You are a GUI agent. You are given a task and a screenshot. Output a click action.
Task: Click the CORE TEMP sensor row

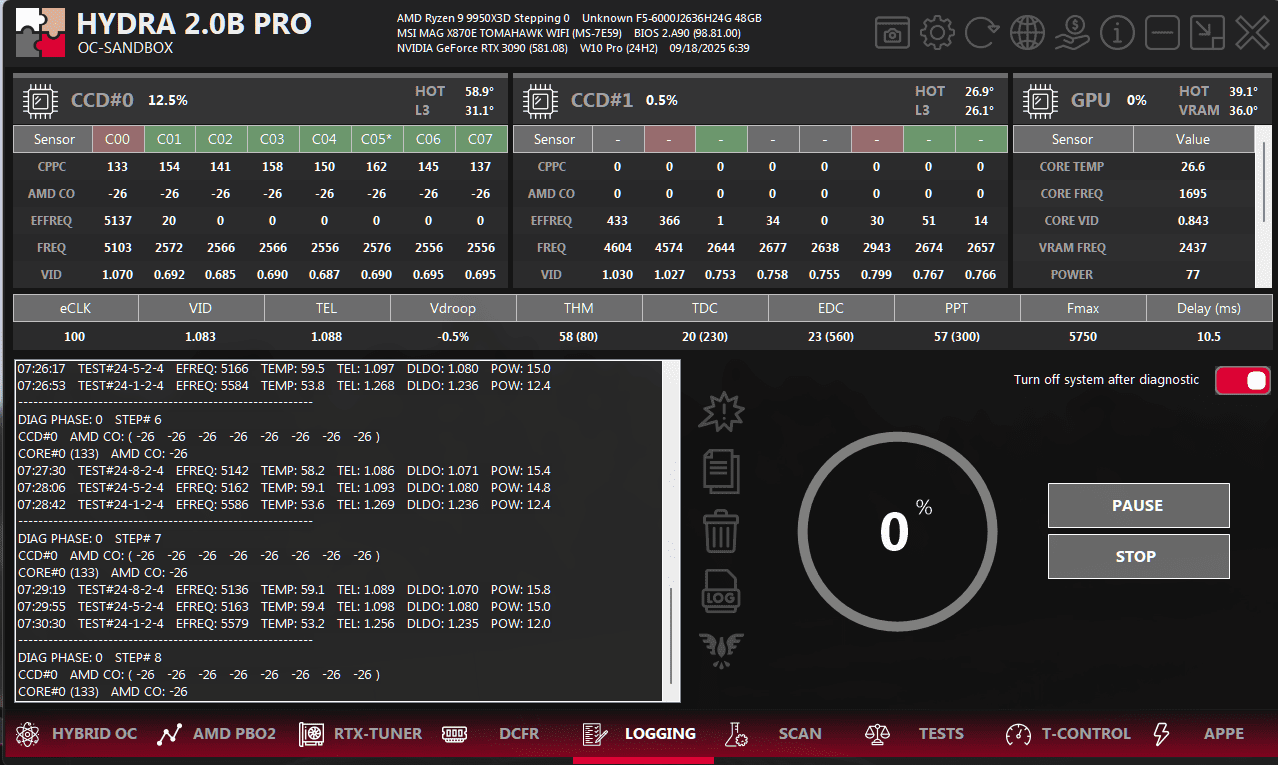1134,167
